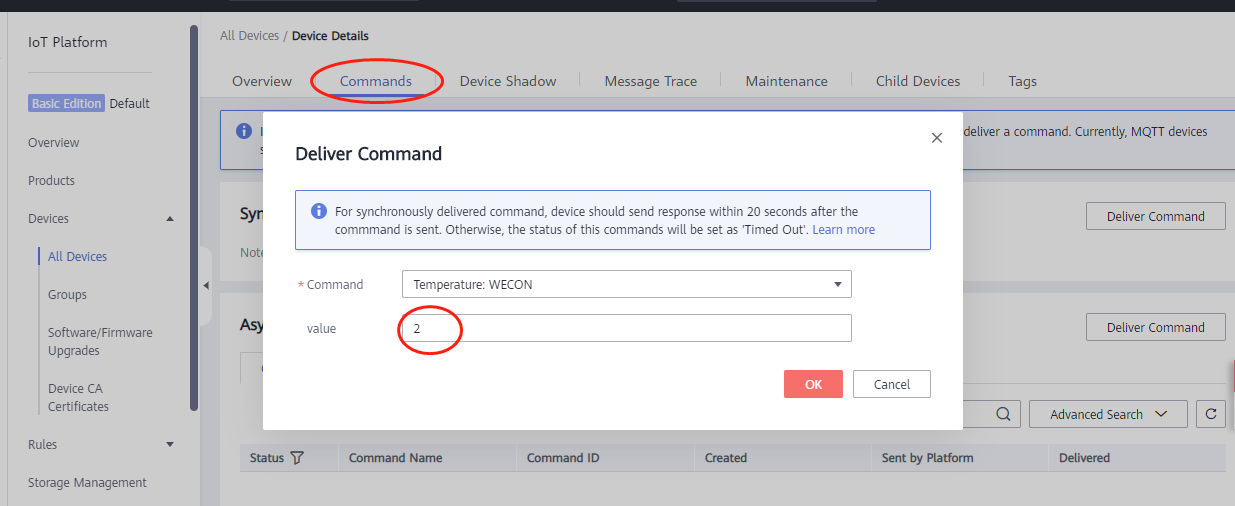The image size is (1235, 506).
Task: Click the value input field
Action: 626,328
